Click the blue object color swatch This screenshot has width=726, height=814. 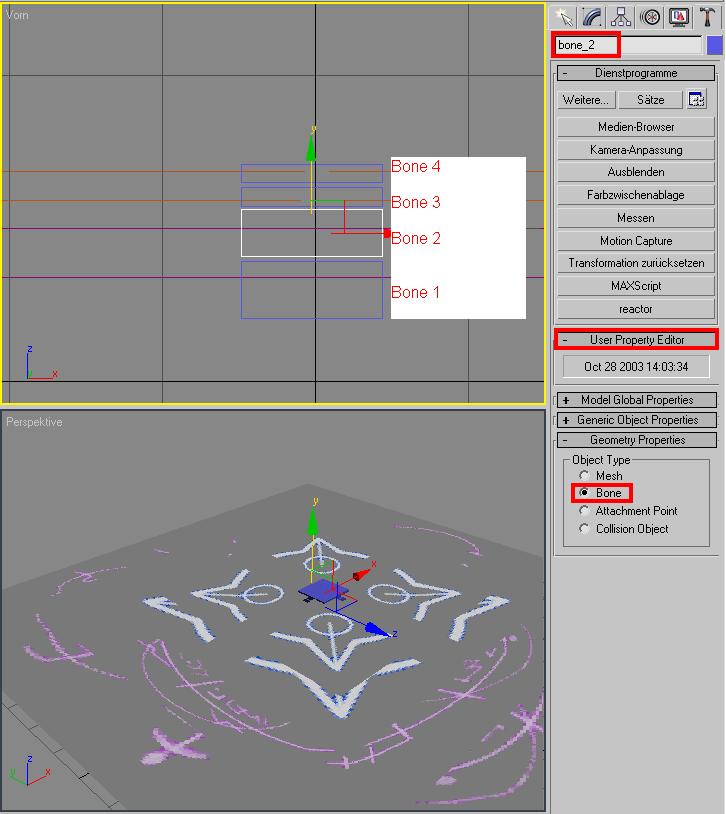pyautogui.click(x=715, y=45)
